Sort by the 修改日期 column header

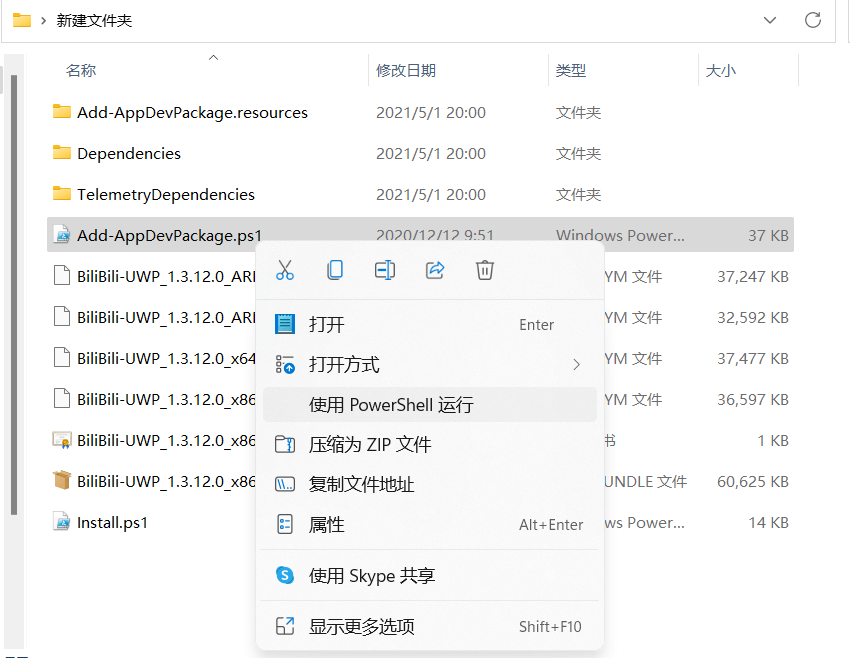(x=406, y=70)
